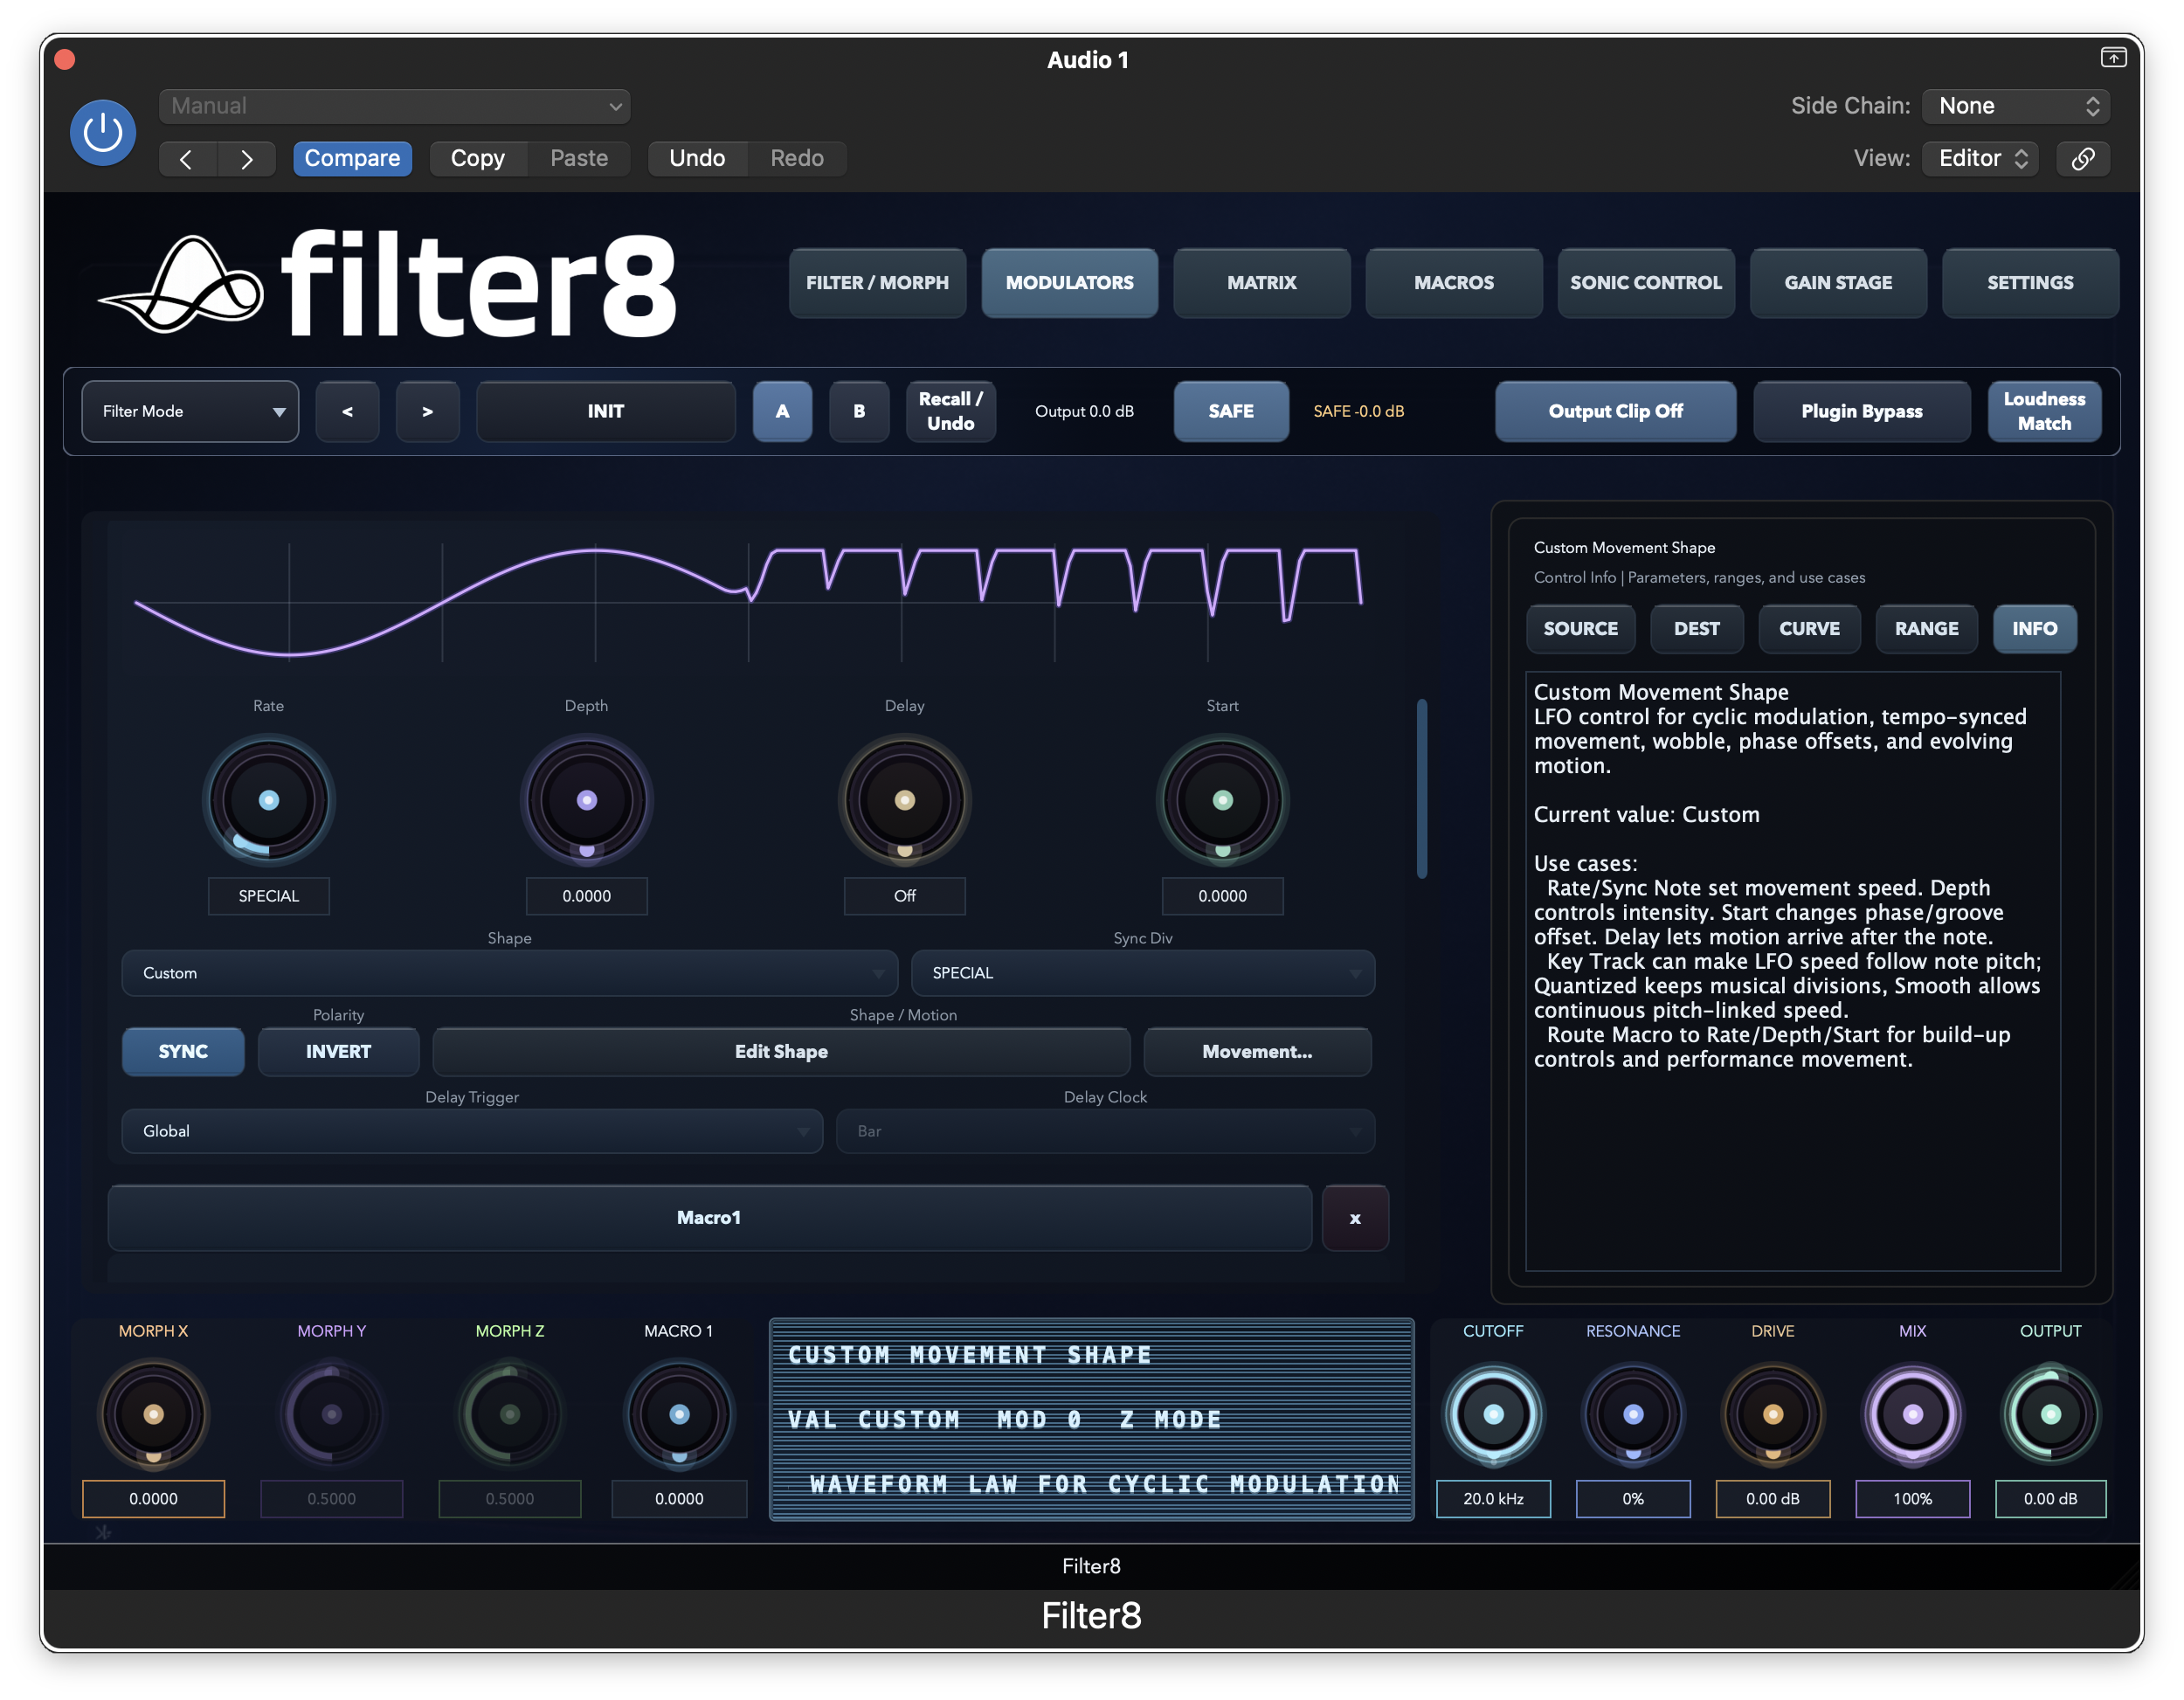Click the Depth knob
Screen dimensions: 2184x1700
click(x=586, y=800)
